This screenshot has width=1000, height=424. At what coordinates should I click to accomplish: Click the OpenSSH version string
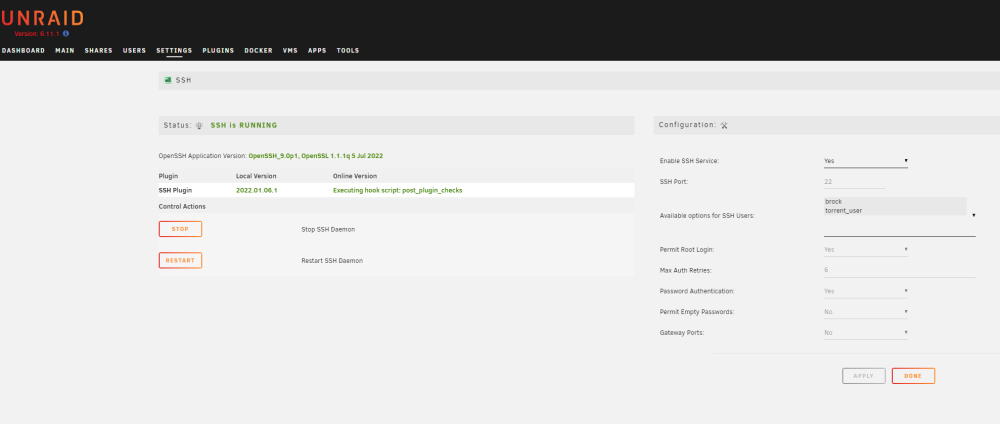[x=316, y=156]
